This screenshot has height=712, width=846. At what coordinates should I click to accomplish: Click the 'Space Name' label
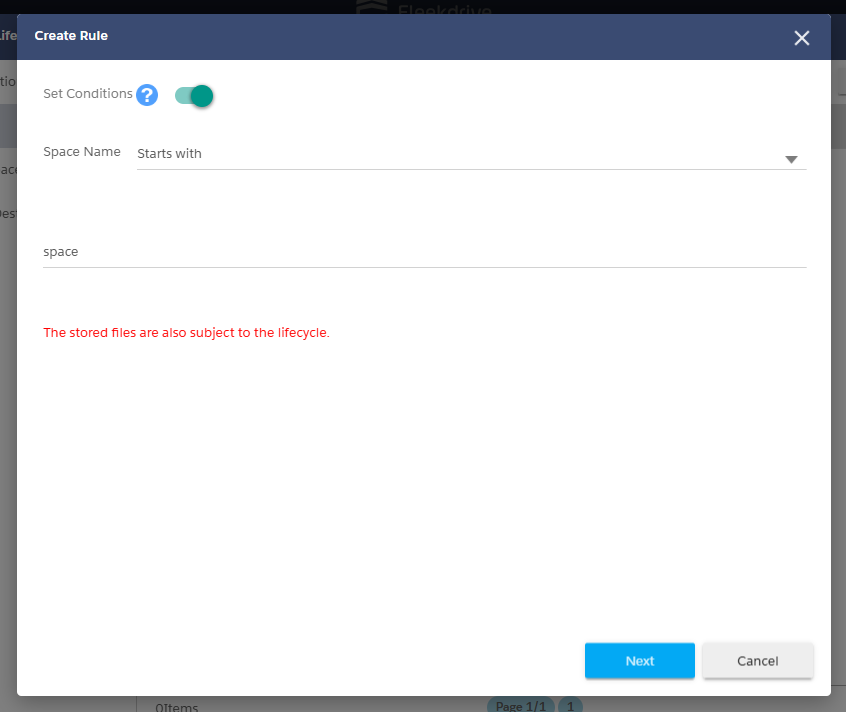[x=82, y=152]
